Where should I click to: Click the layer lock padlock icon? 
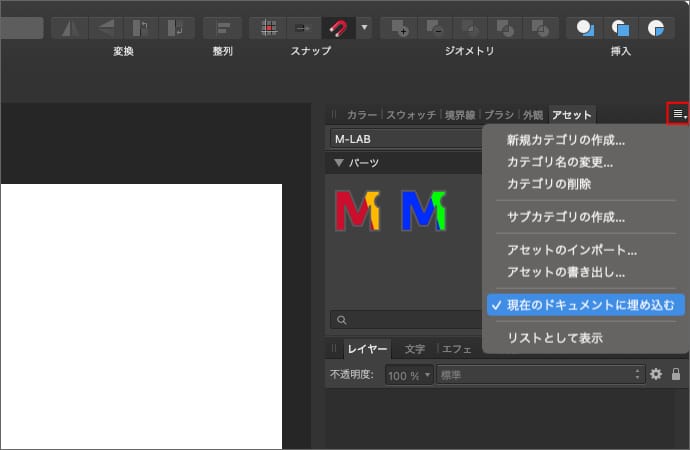(x=676, y=374)
